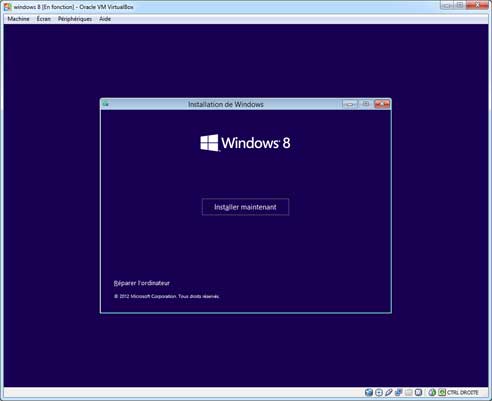Click the USB devices icon in status bar
Screen dimensions: 492x401
(389, 392)
